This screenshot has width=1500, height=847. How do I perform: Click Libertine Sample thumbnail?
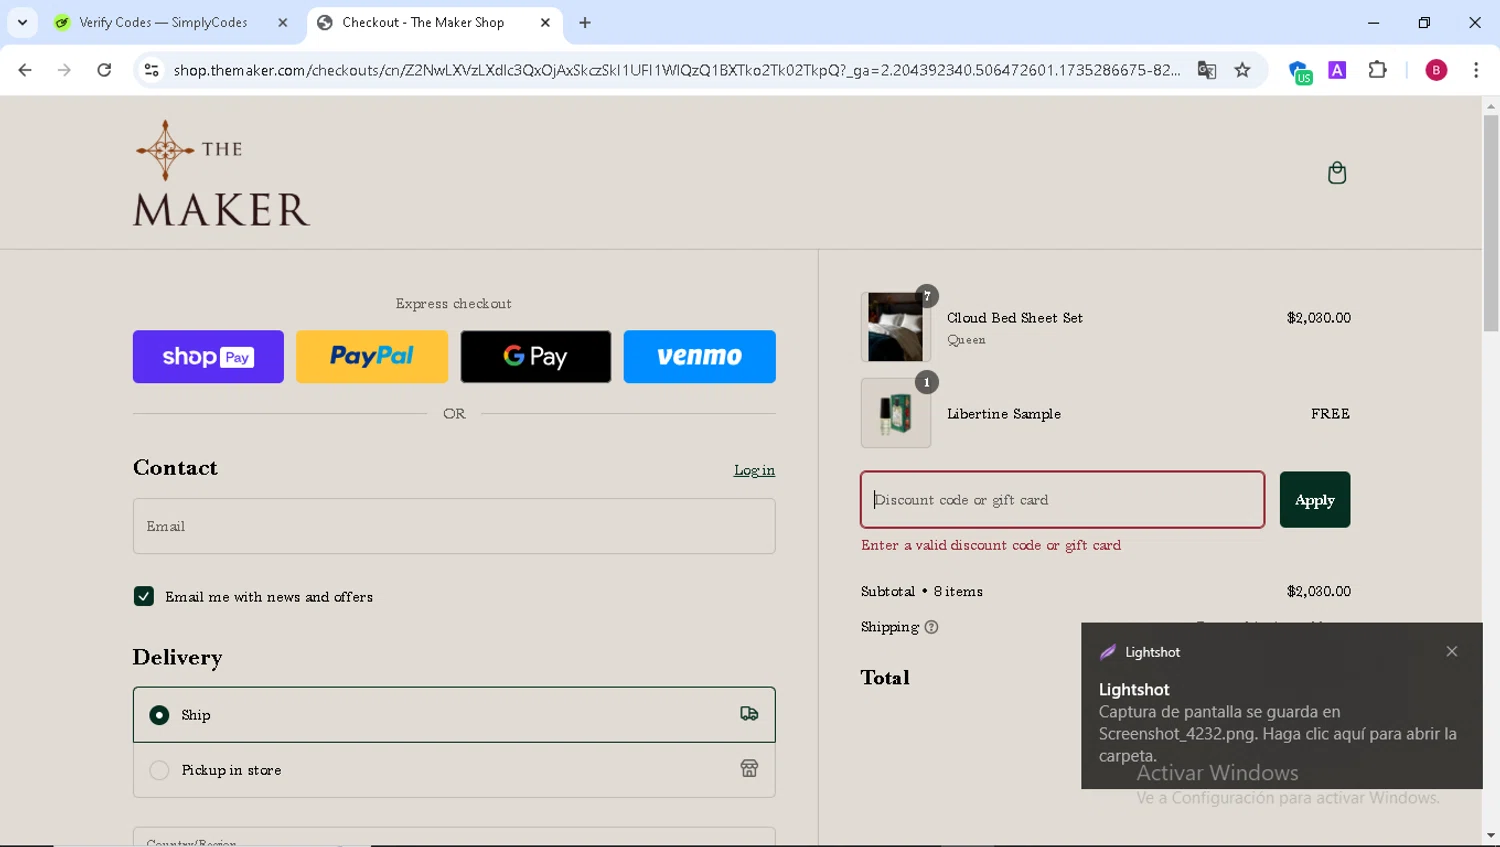pyautogui.click(x=895, y=413)
